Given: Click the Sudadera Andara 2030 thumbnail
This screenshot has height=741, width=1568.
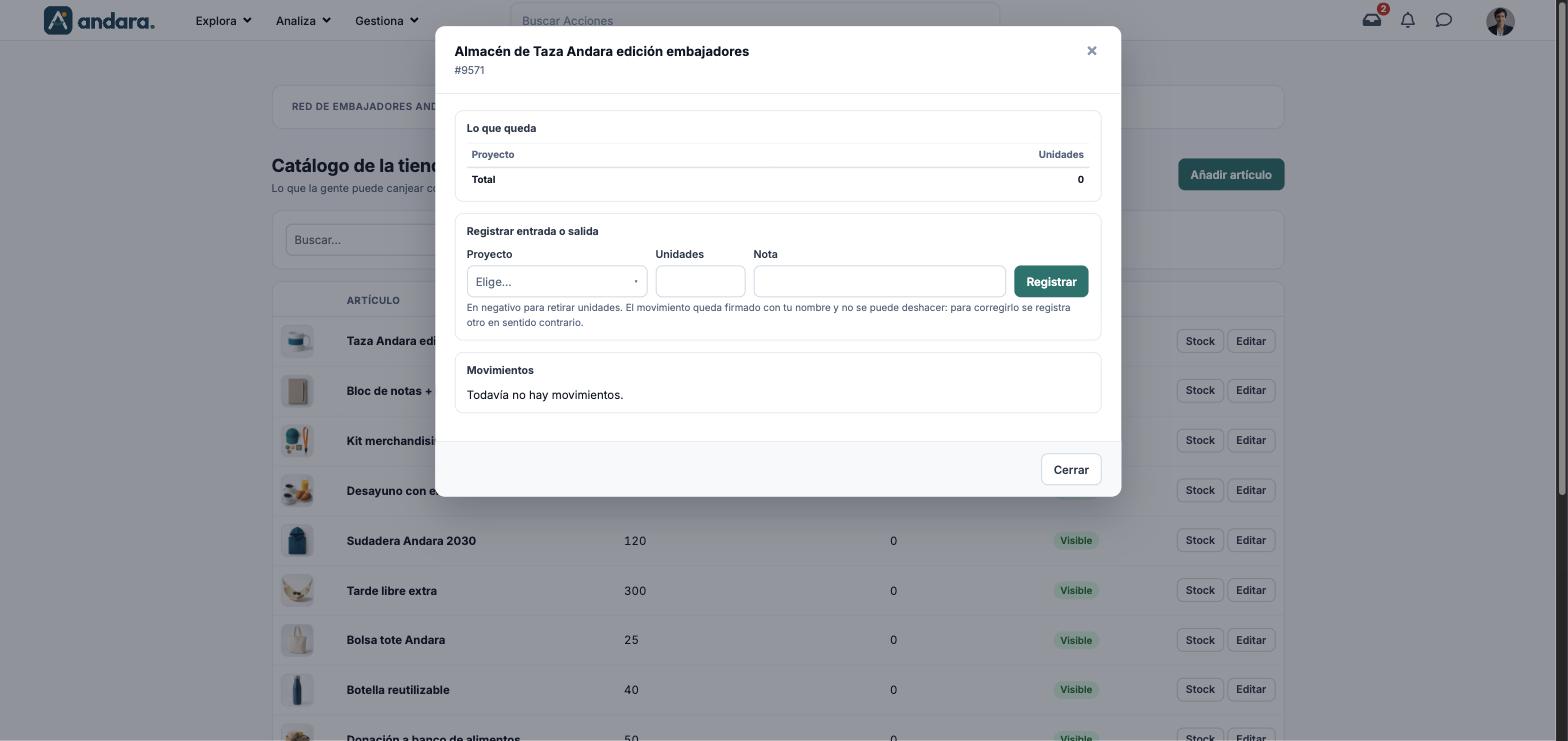Looking at the screenshot, I should pyautogui.click(x=297, y=541).
